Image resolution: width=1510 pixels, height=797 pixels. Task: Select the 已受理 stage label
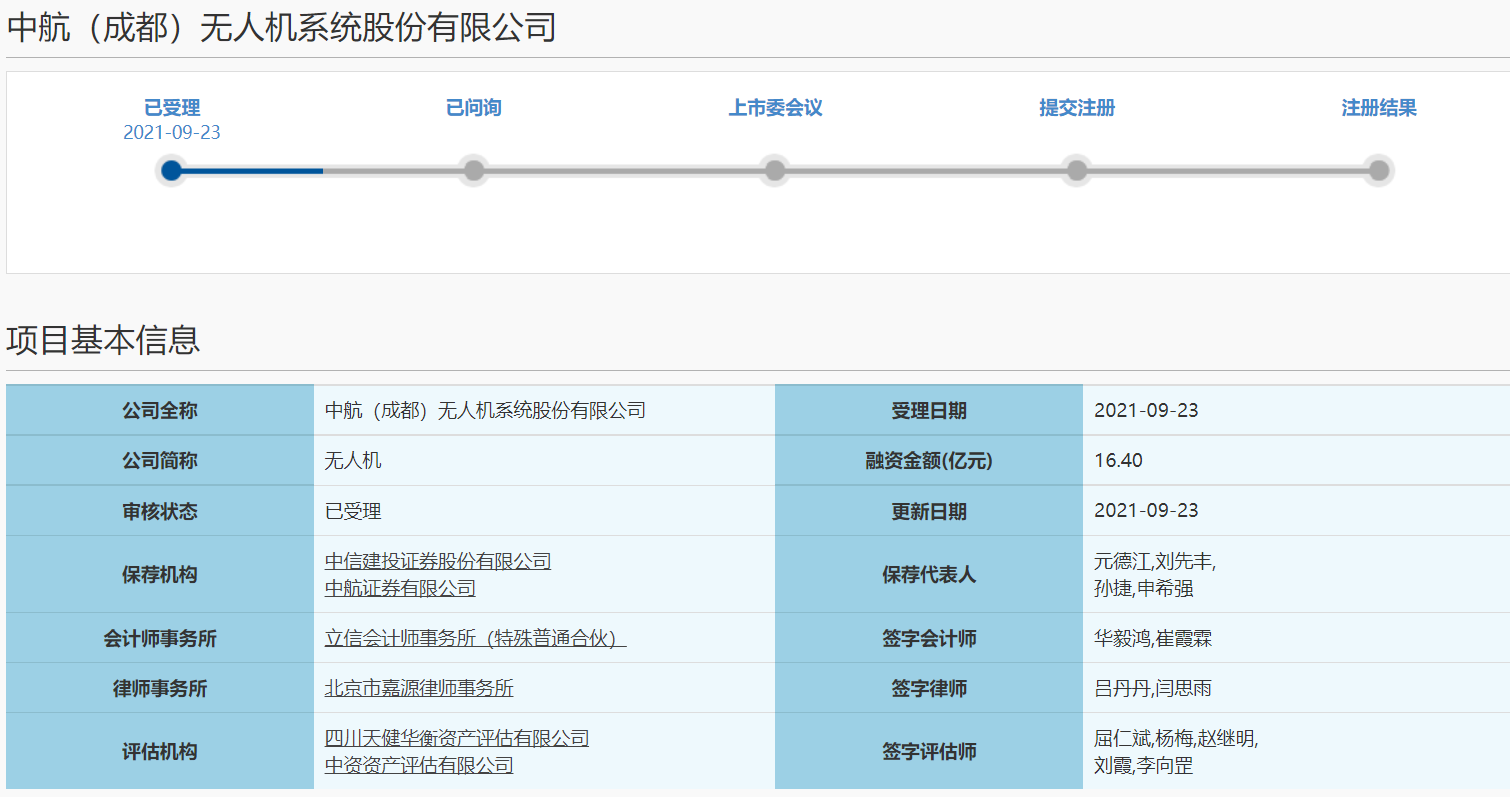pyautogui.click(x=172, y=108)
